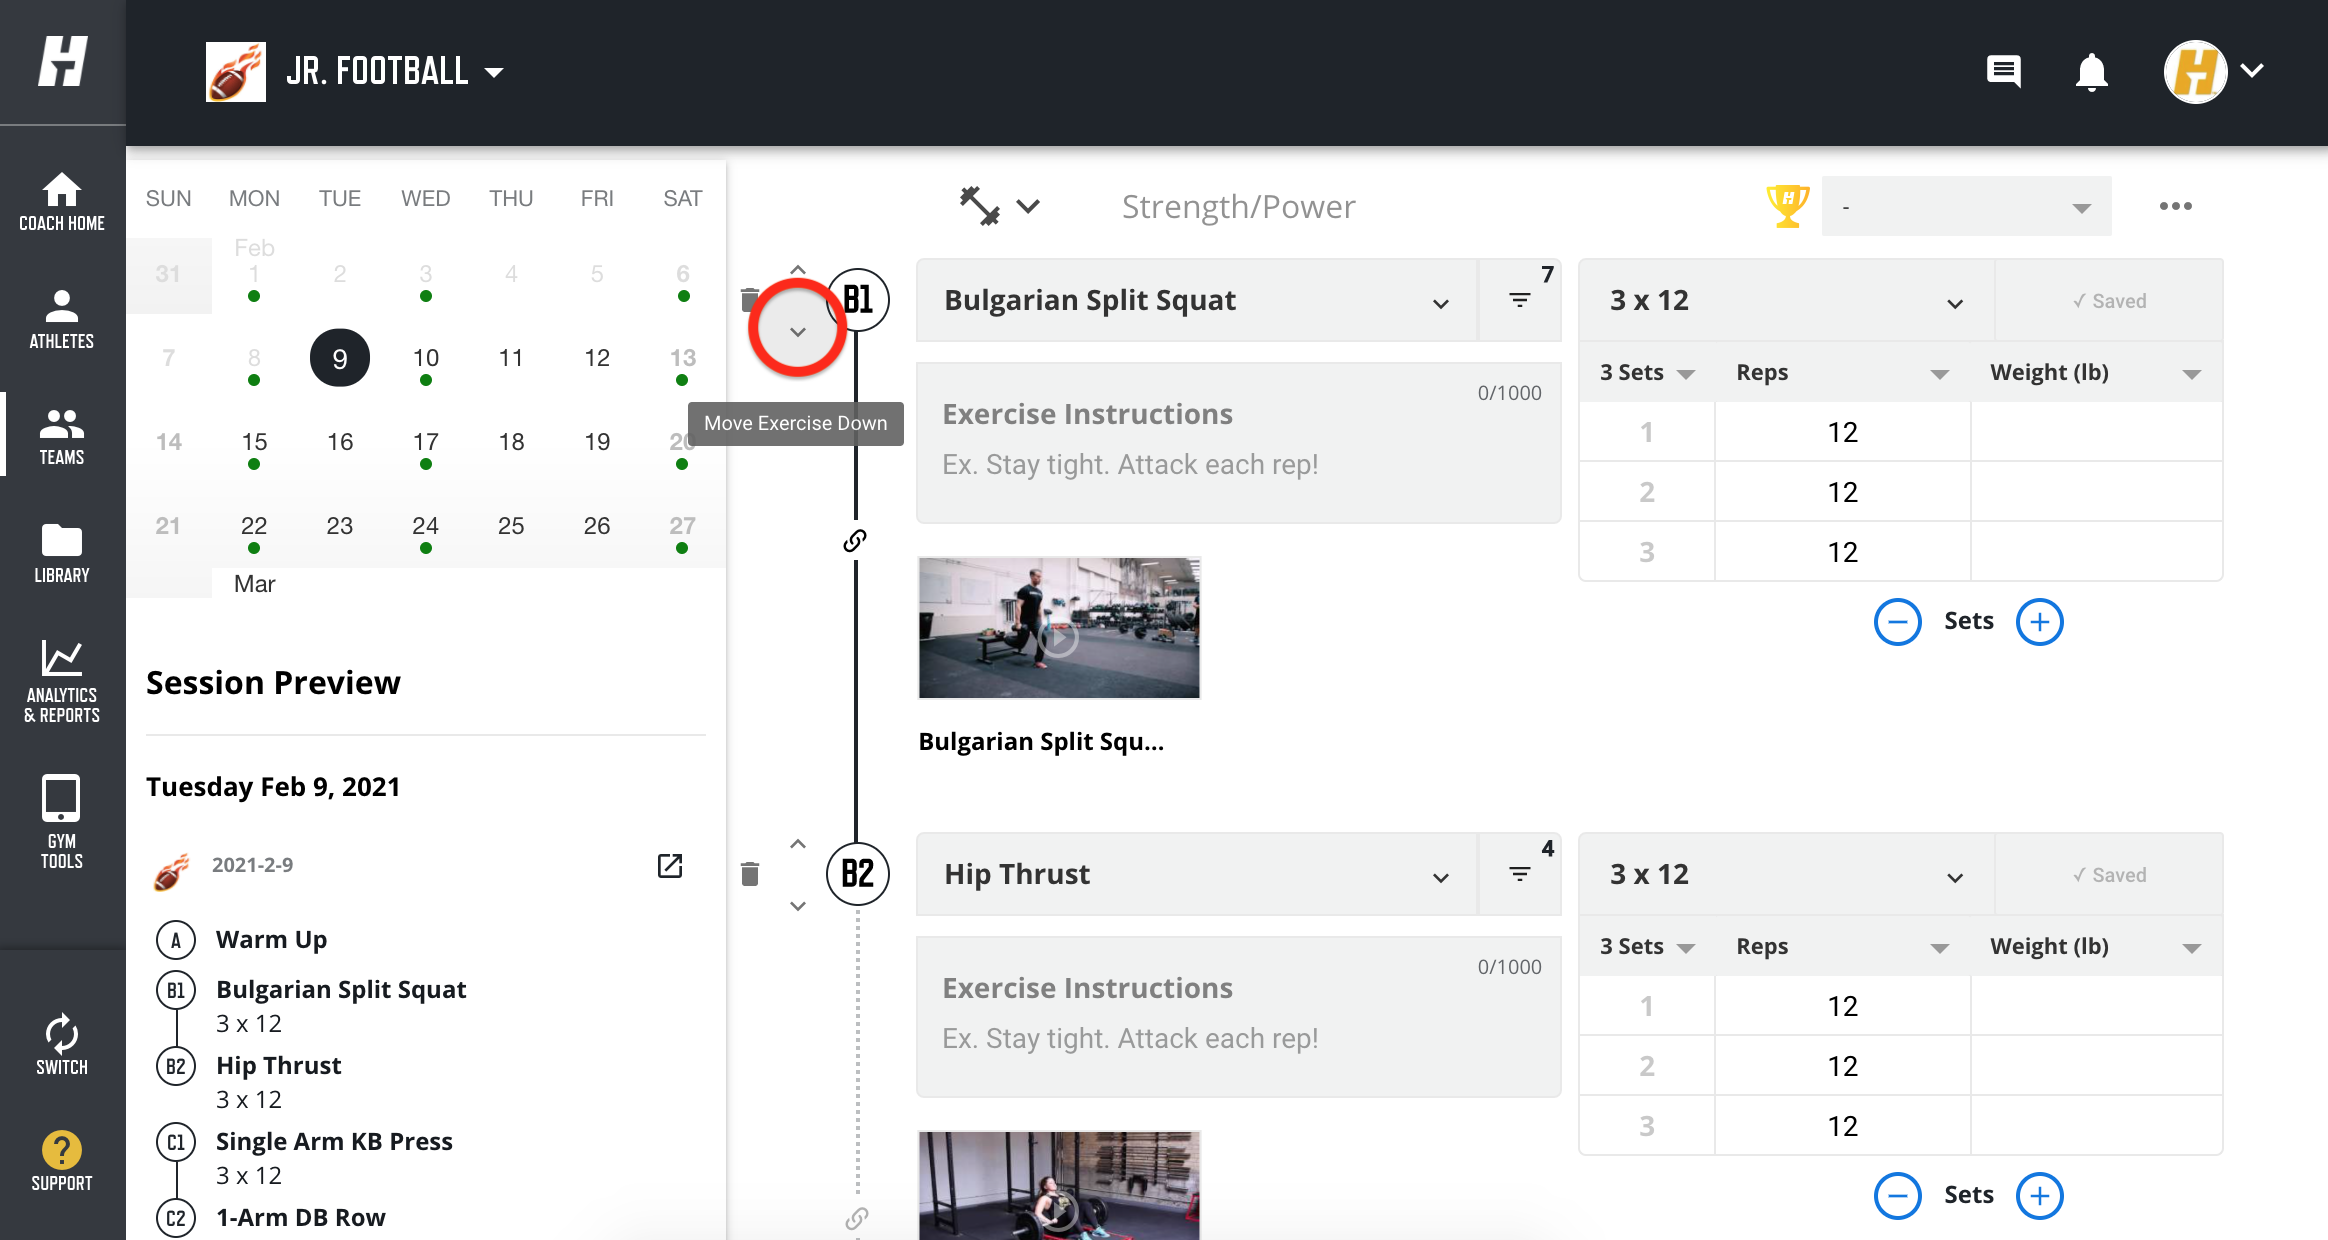
Task: Open the Reps column dropdown for Hip Thrust
Action: coord(1842,947)
